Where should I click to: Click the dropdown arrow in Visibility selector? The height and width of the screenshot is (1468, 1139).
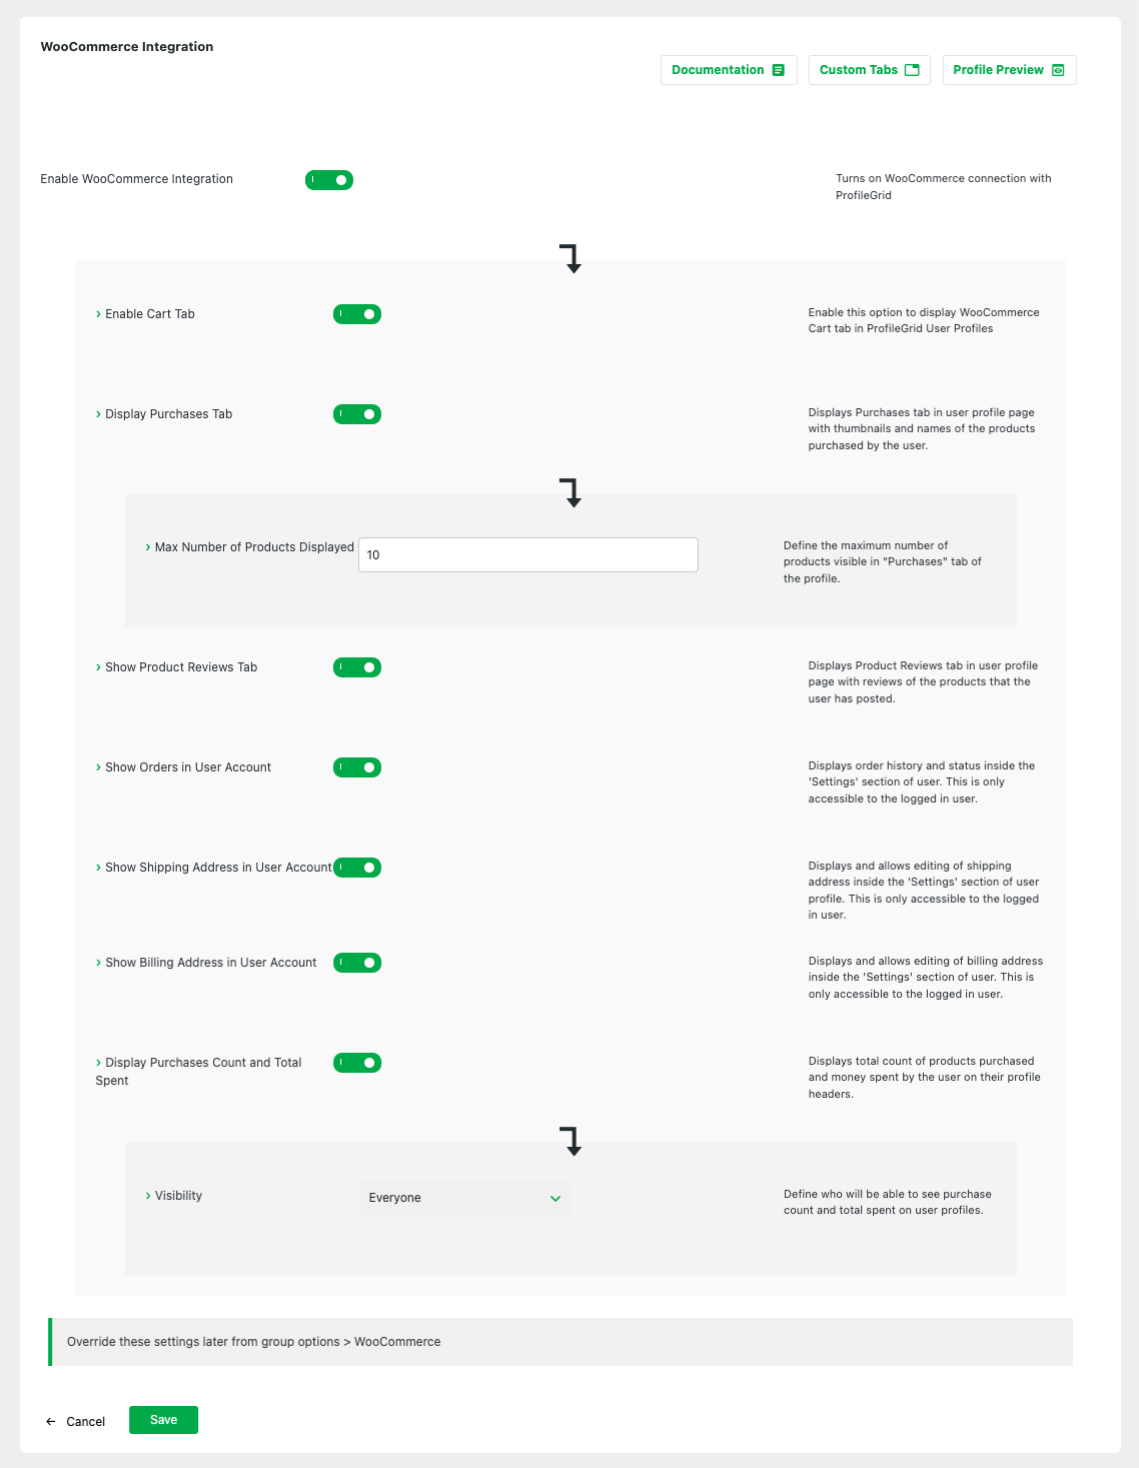coord(555,1198)
